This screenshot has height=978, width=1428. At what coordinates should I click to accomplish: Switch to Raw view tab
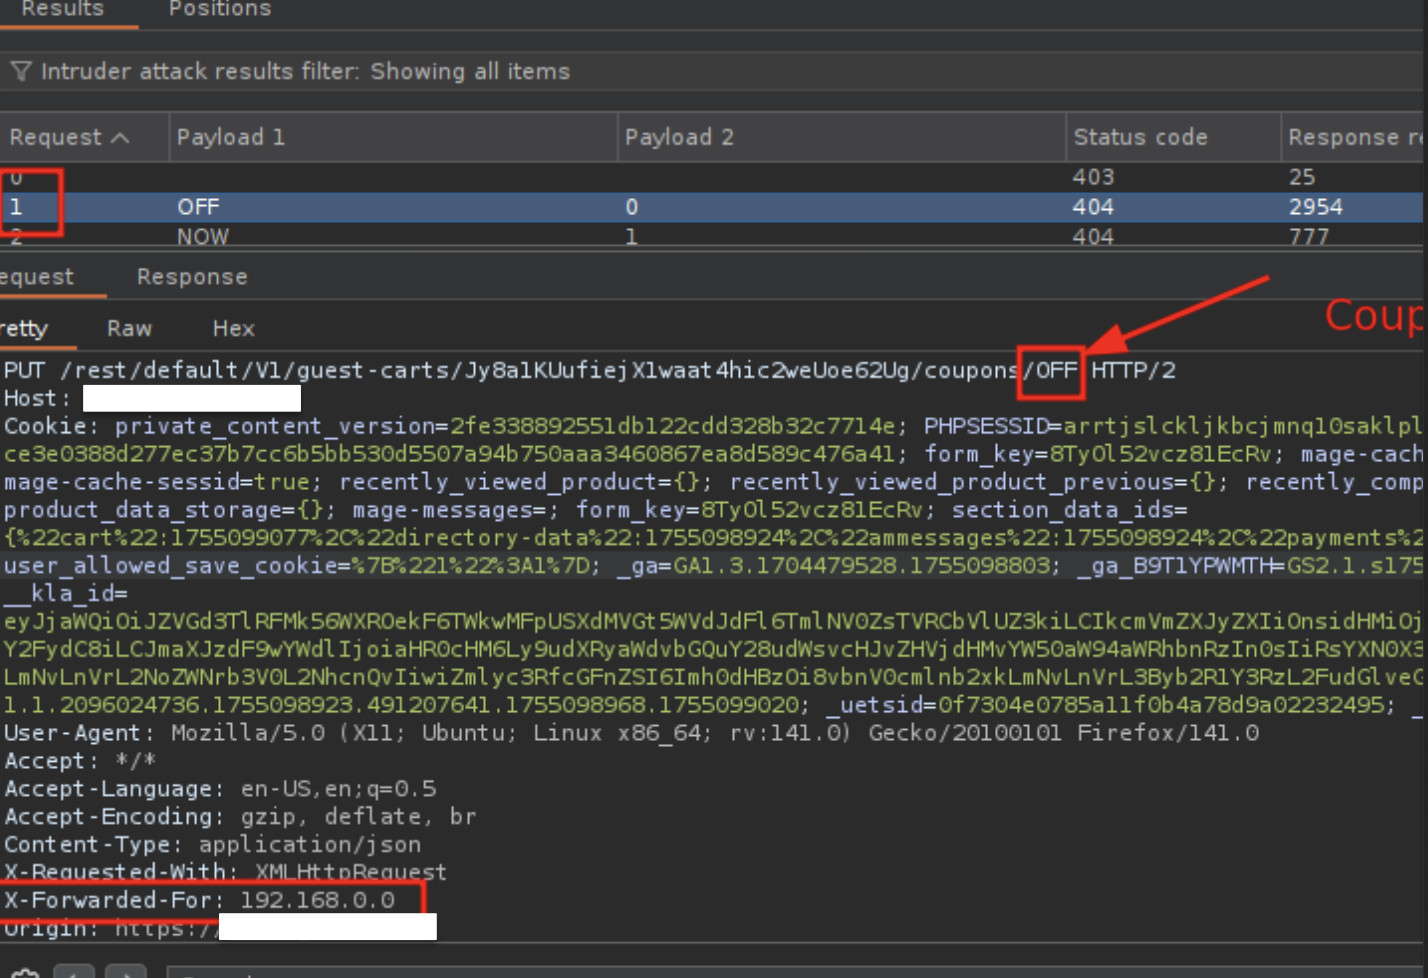(129, 329)
